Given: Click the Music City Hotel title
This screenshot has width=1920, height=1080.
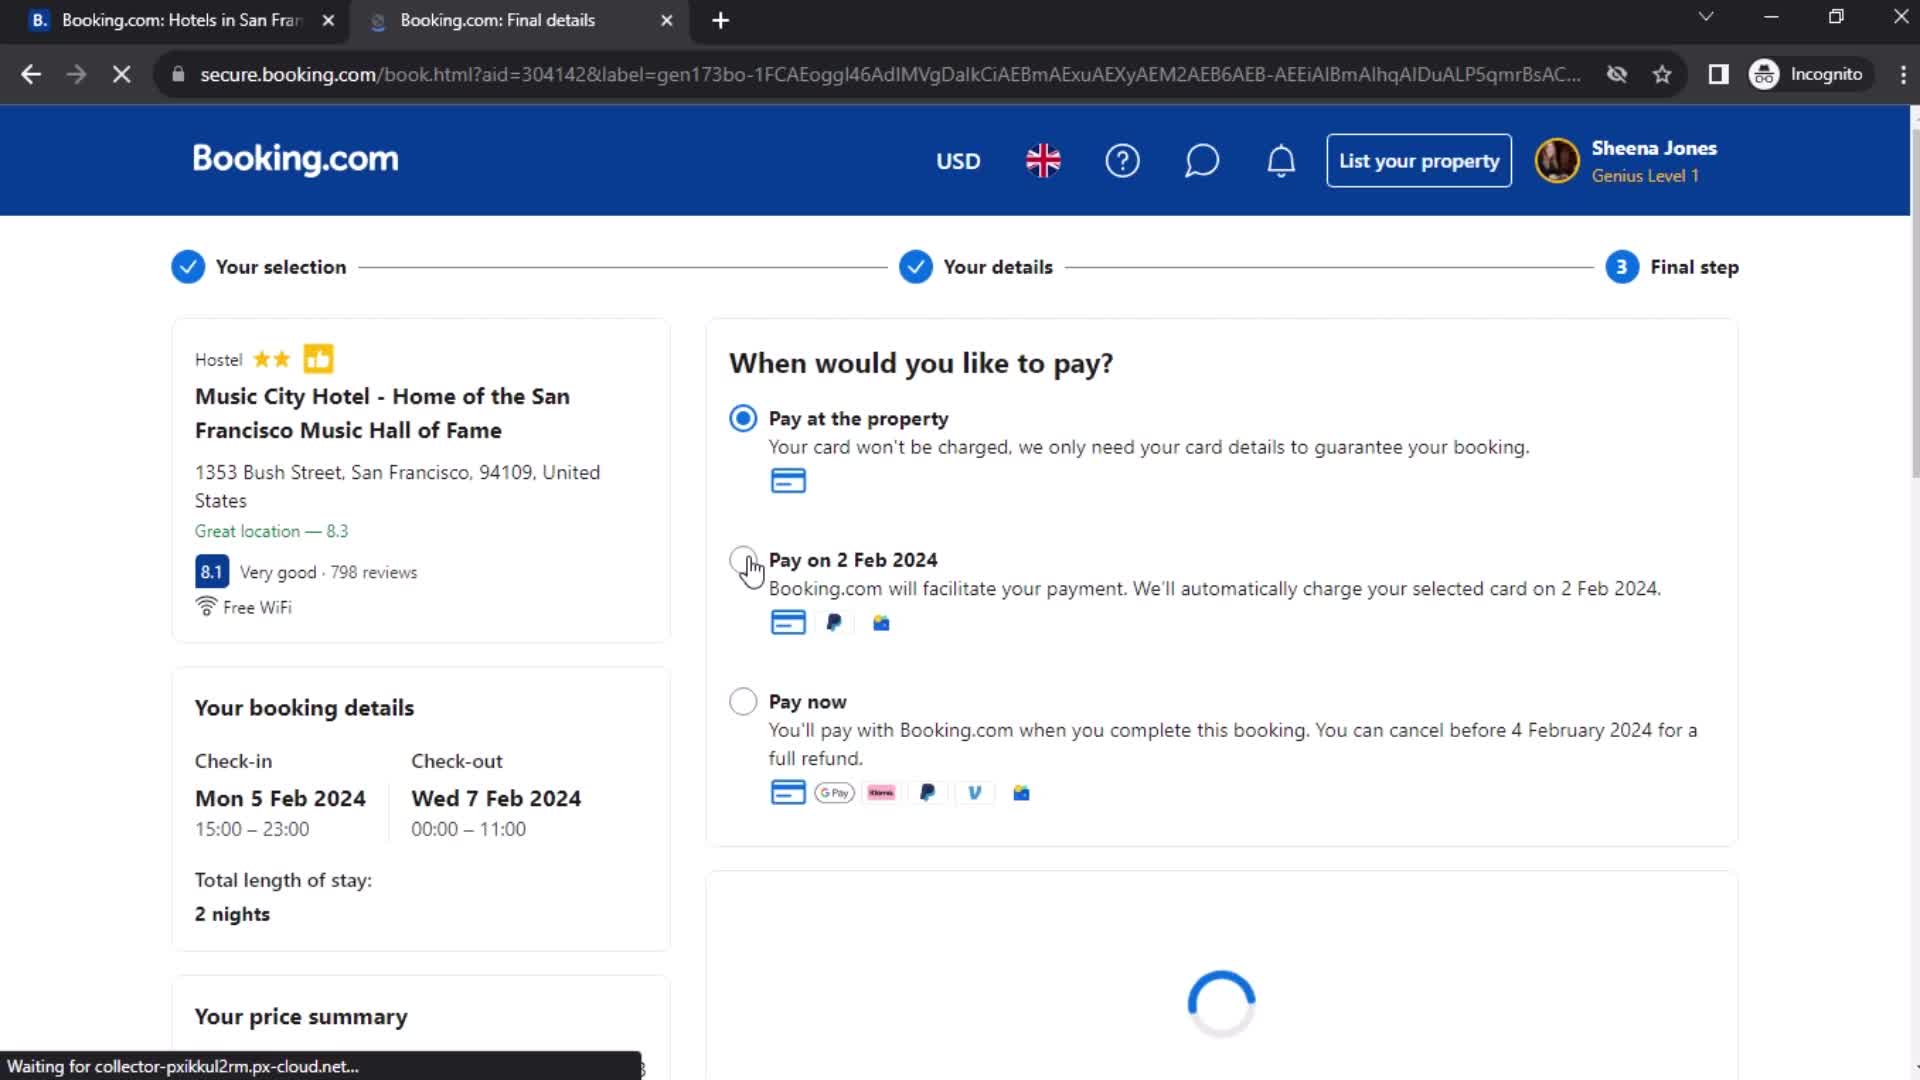Looking at the screenshot, I should (382, 413).
